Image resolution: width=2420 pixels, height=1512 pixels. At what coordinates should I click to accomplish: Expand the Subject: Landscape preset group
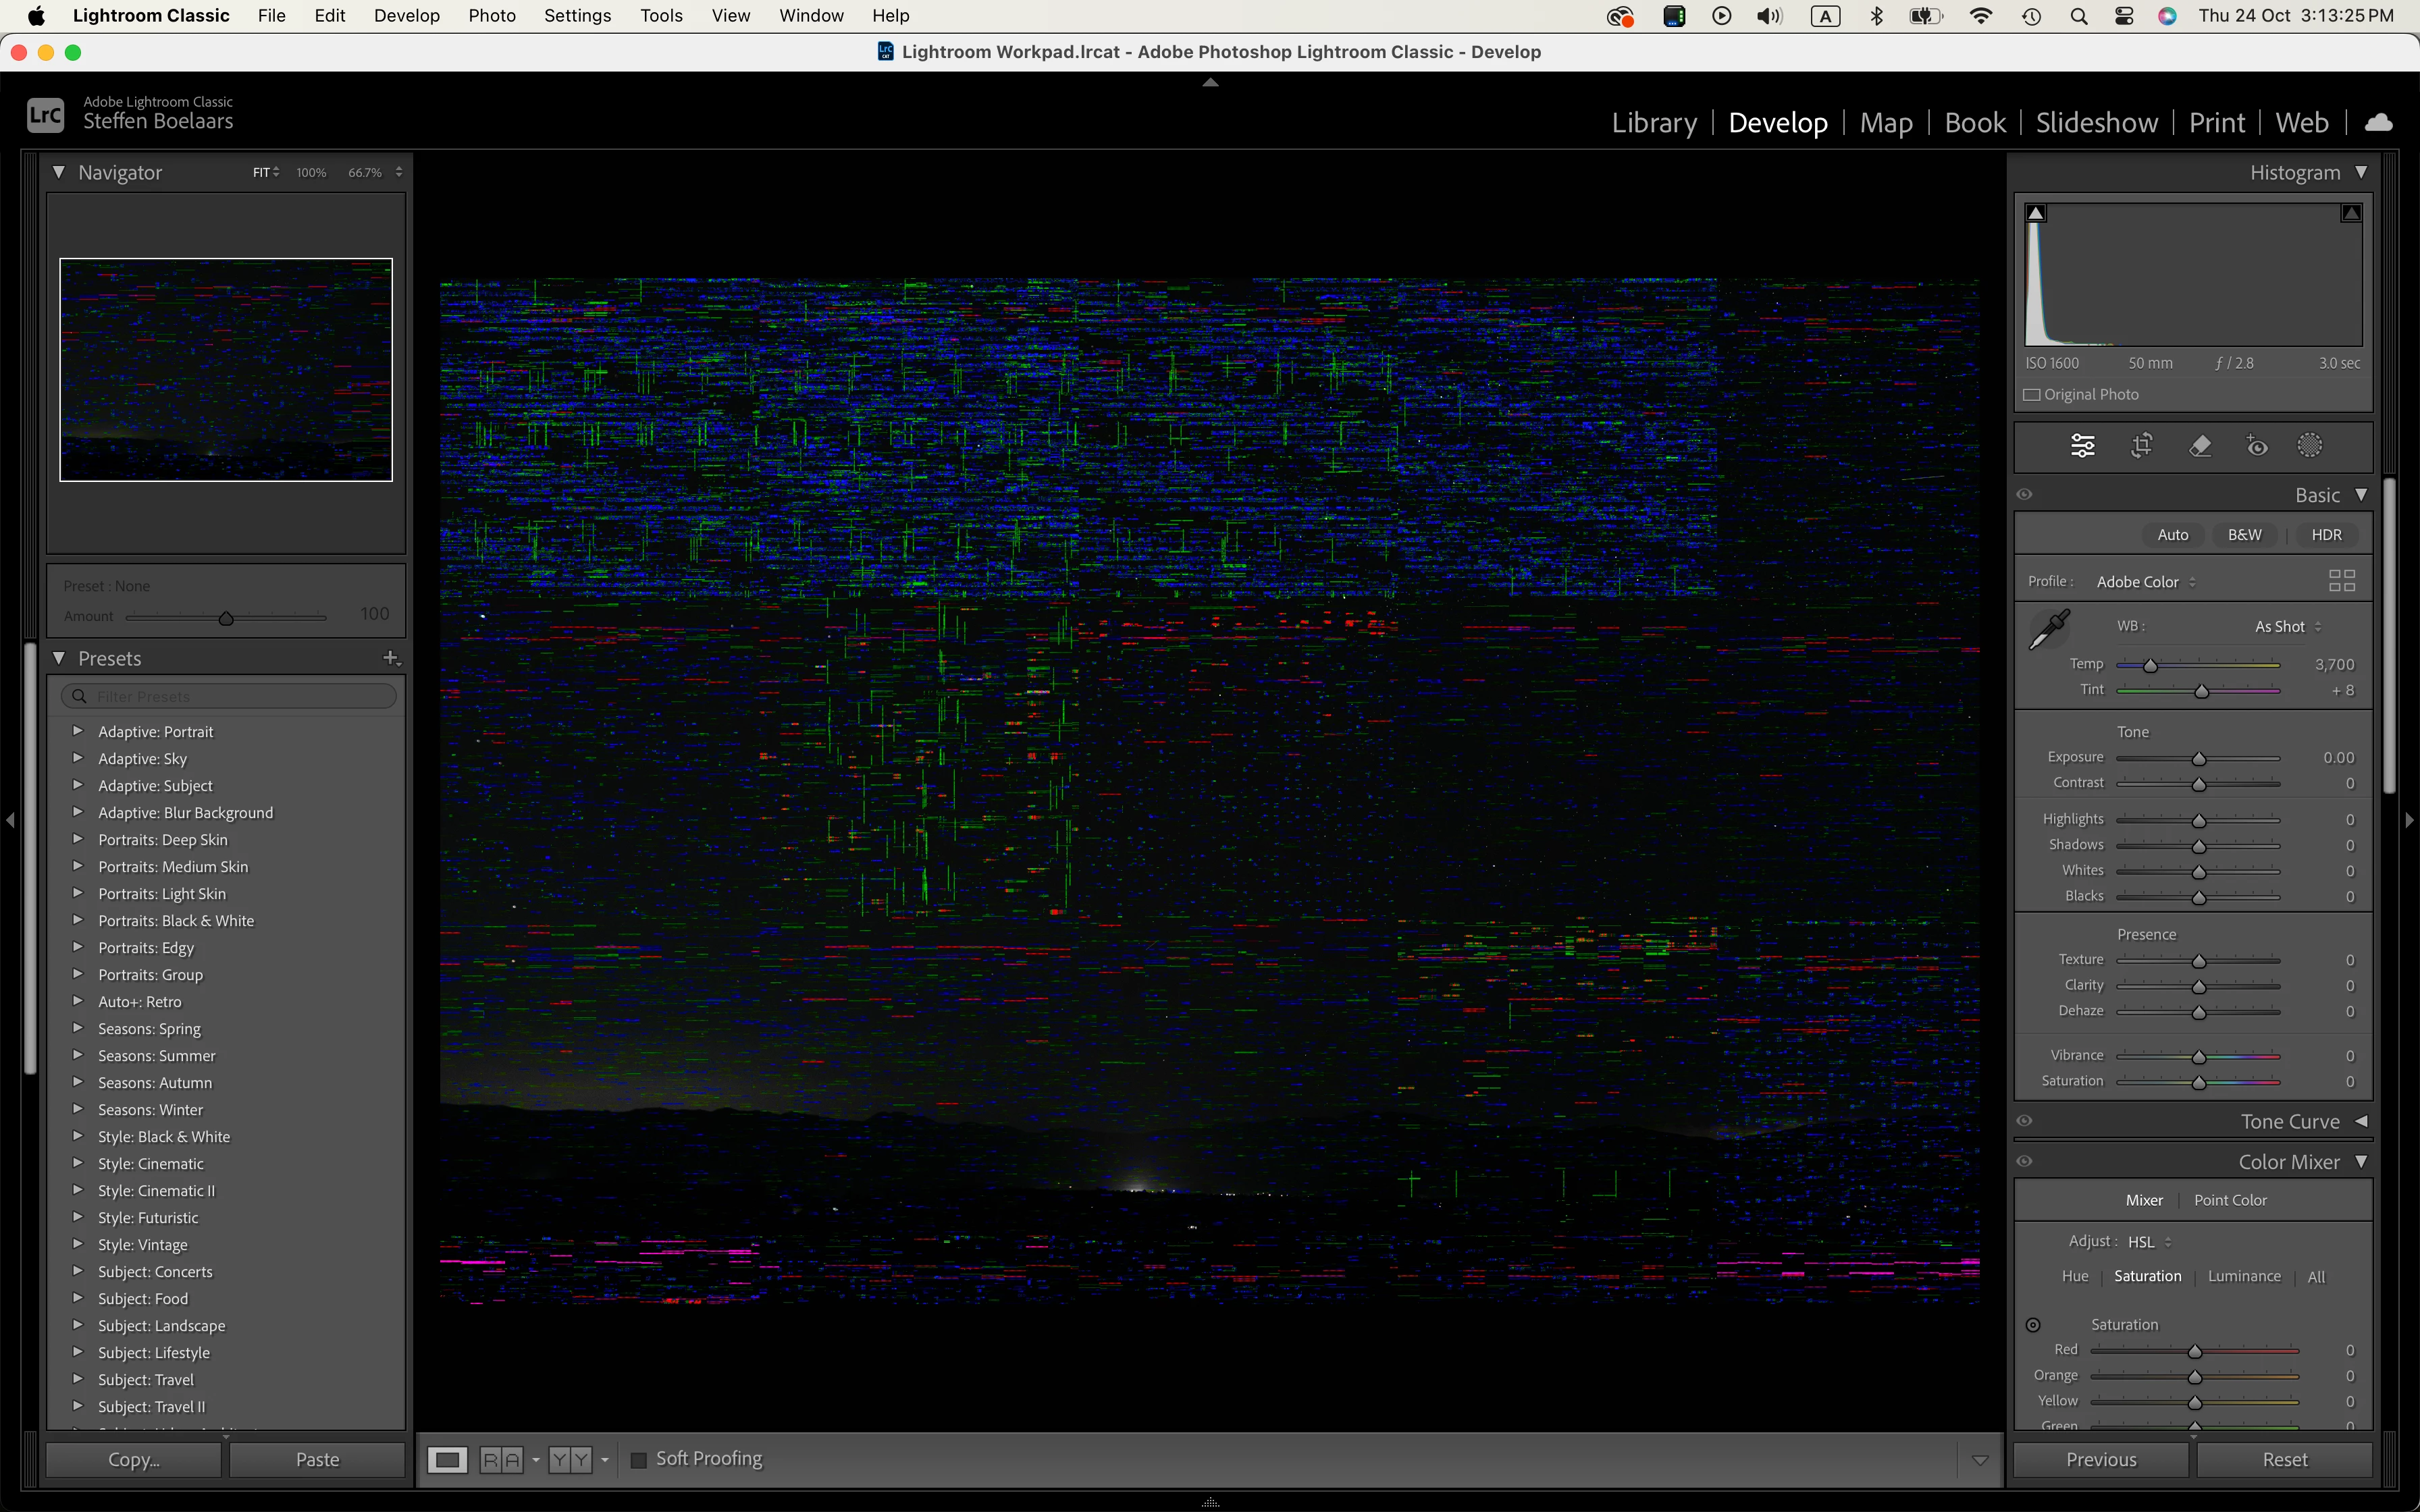click(x=78, y=1325)
